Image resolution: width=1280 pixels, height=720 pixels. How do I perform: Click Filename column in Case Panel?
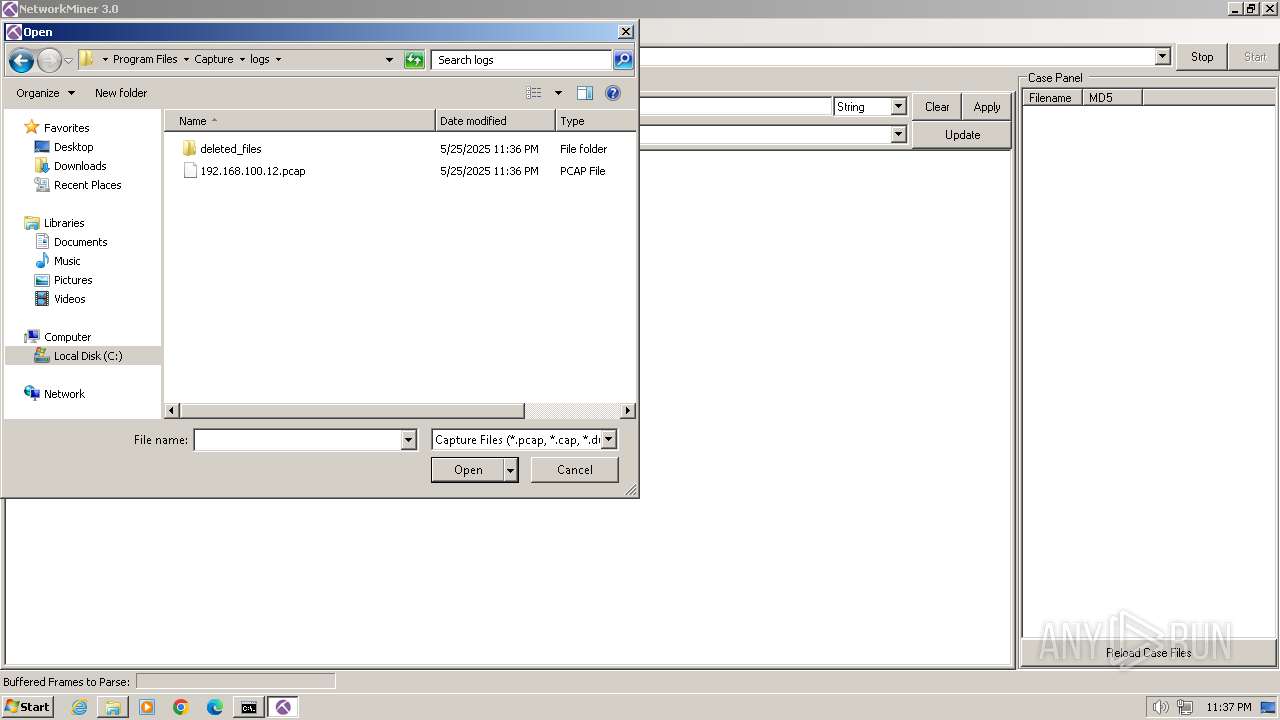(x=1052, y=98)
